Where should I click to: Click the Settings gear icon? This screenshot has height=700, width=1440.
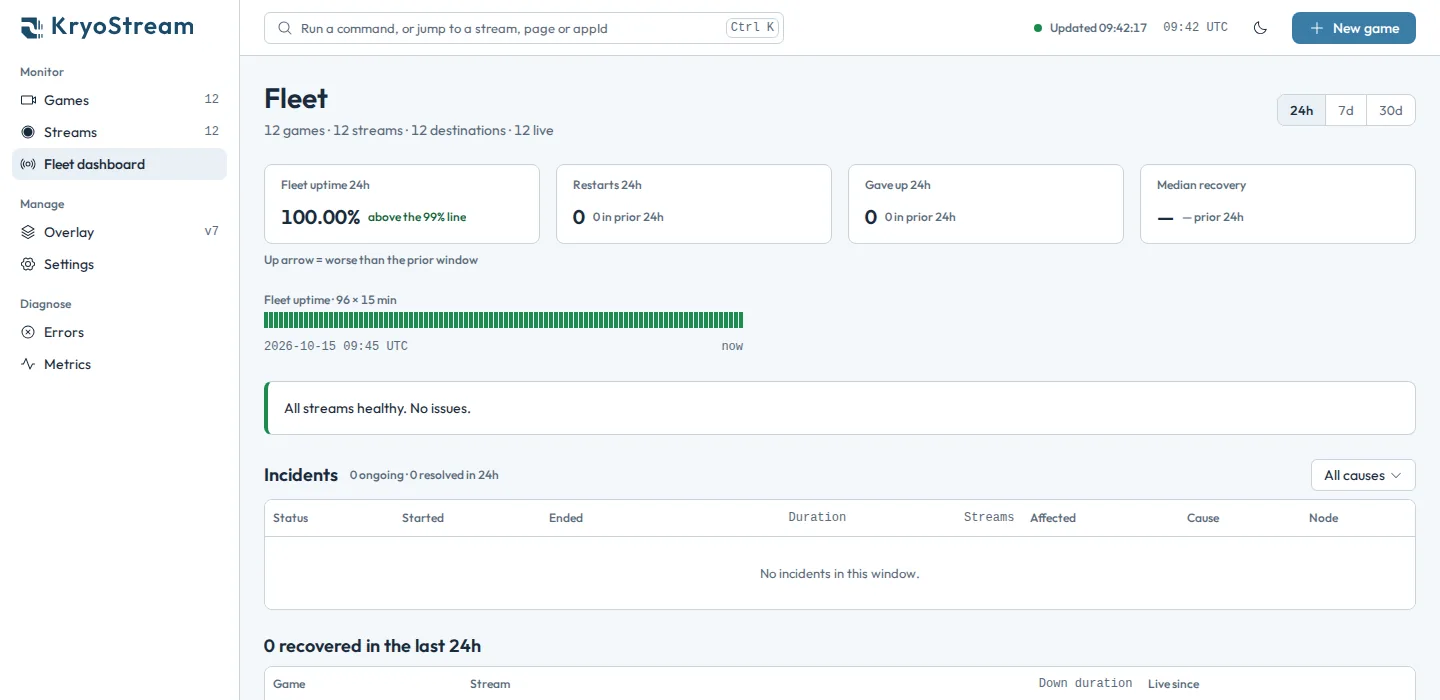pyautogui.click(x=28, y=264)
